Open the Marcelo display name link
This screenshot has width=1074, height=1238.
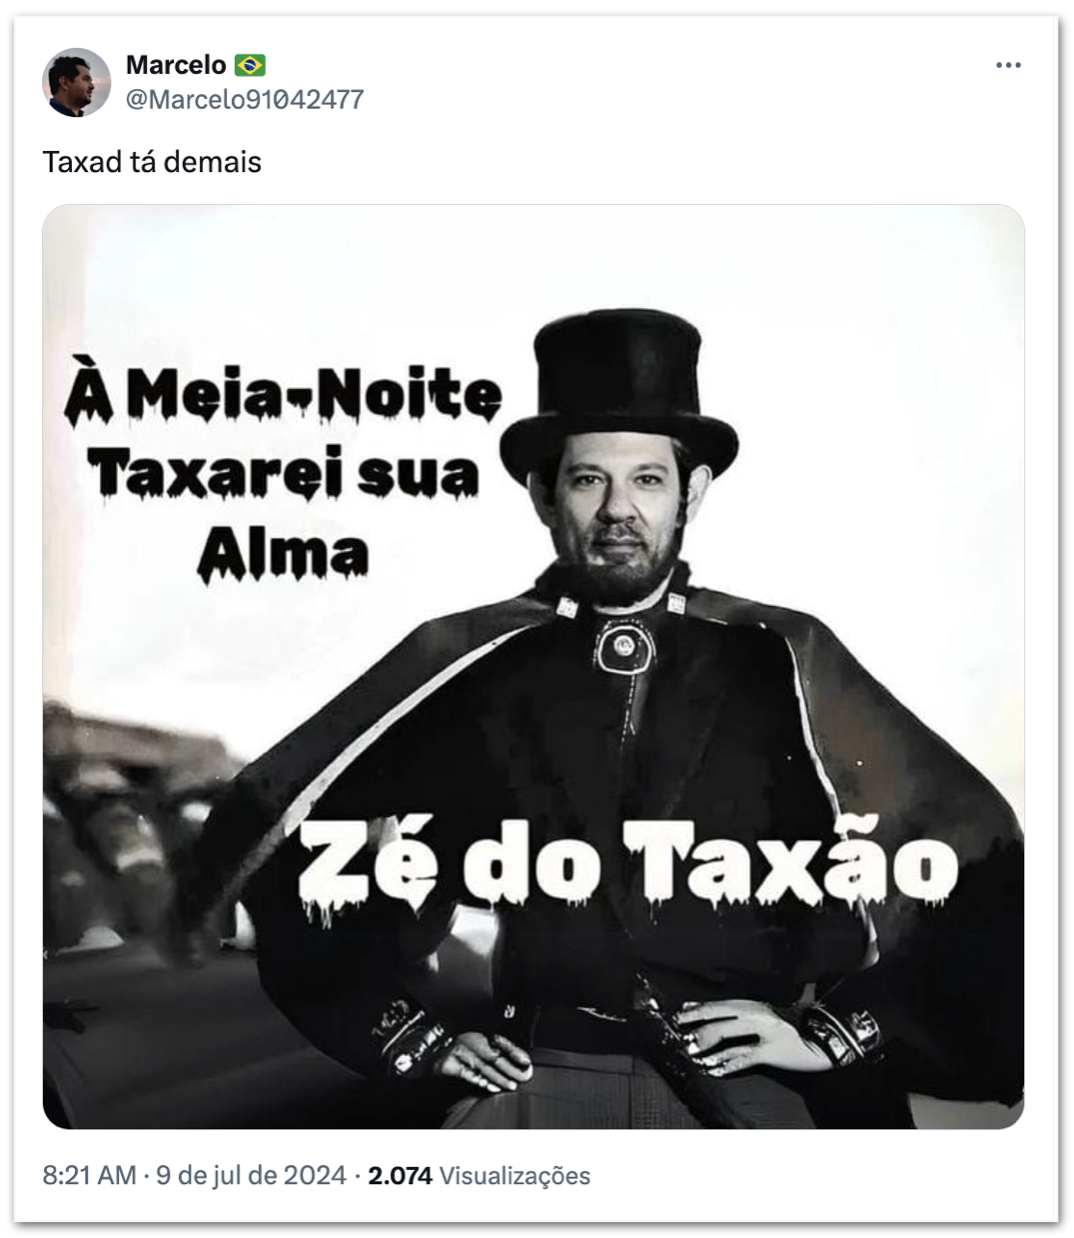coord(176,66)
